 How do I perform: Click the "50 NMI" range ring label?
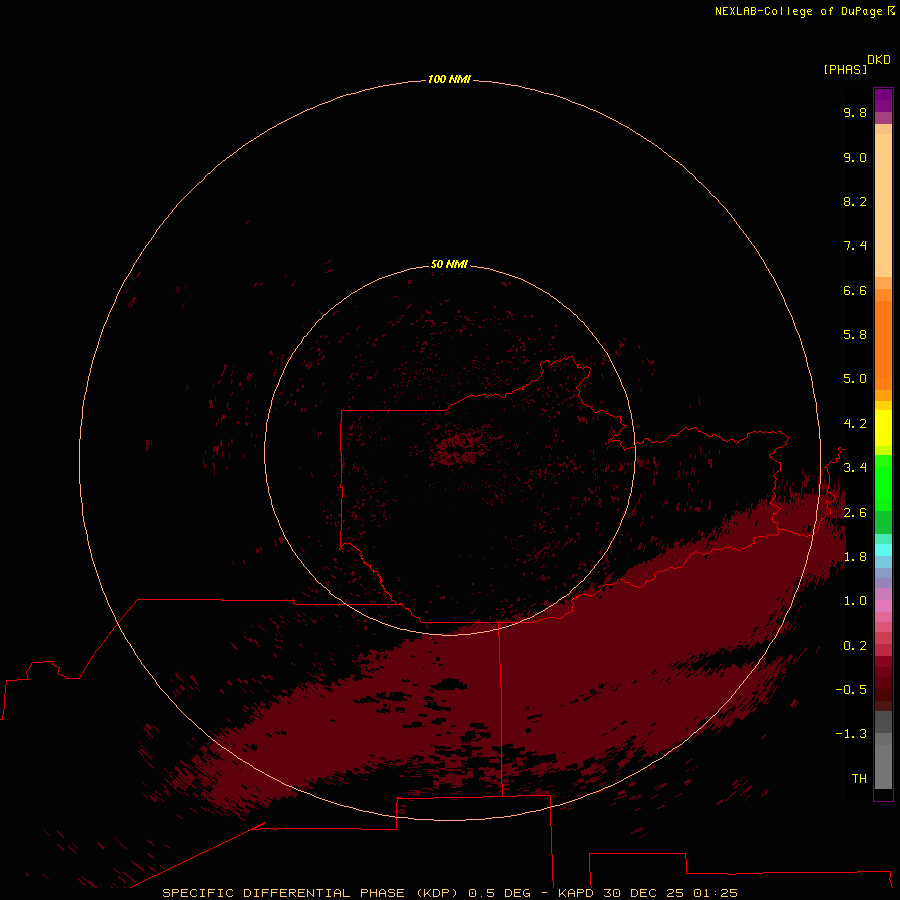(x=449, y=264)
